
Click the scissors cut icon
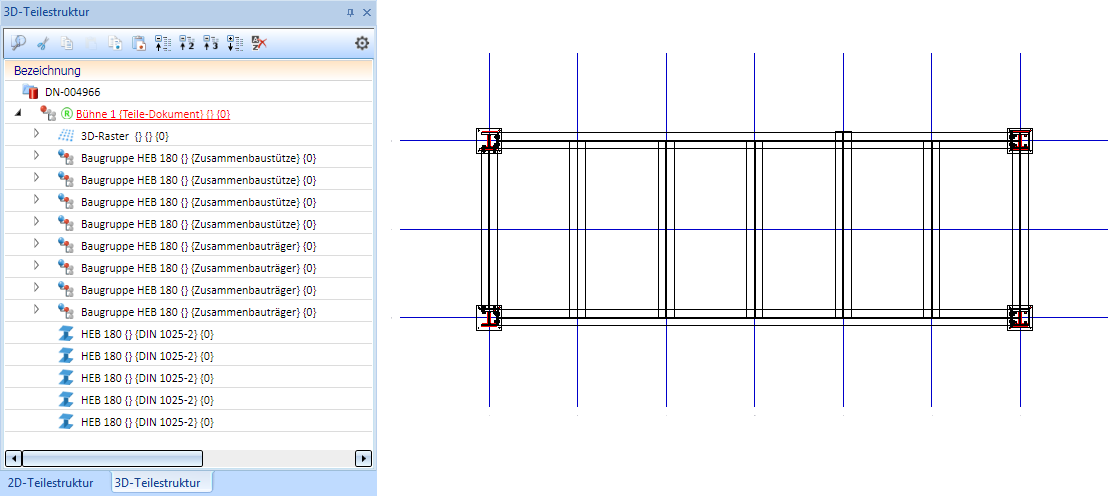(x=43, y=43)
